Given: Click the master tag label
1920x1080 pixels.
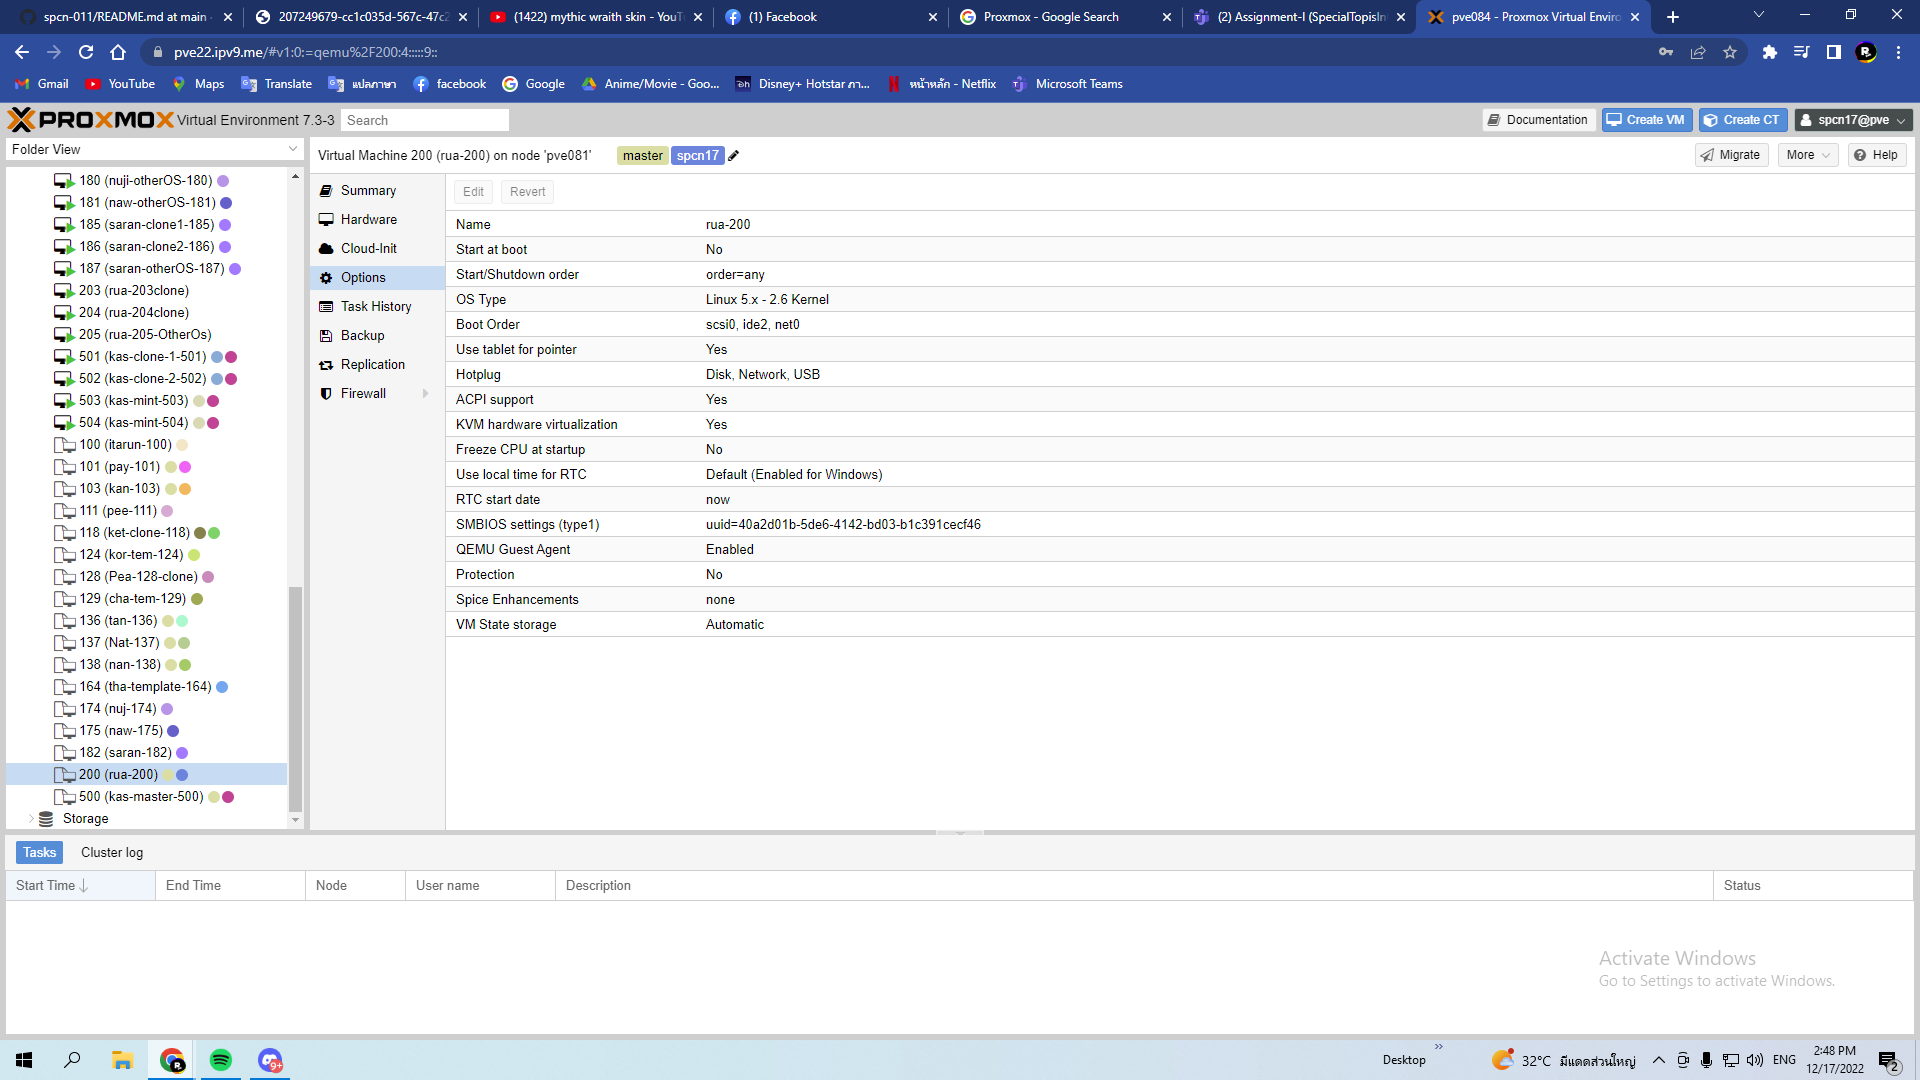Looking at the screenshot, I should (x=642, y=156).
